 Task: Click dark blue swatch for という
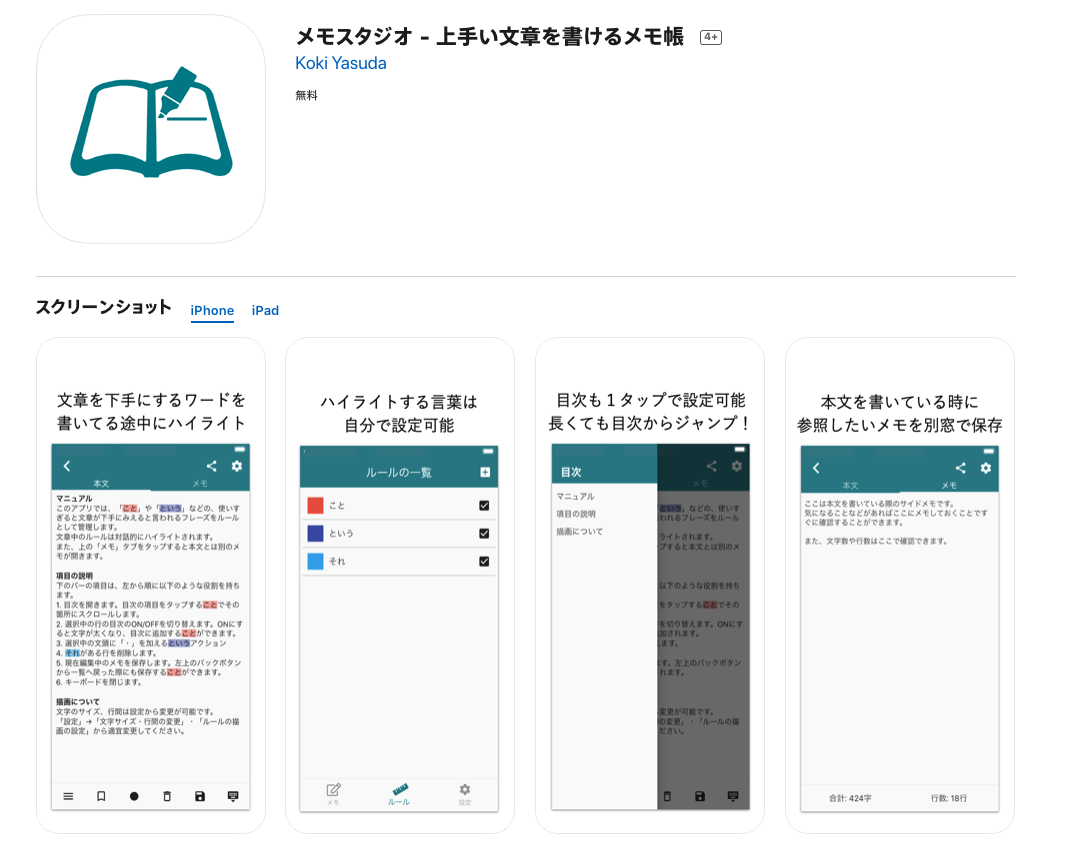[x=315, y=533]
